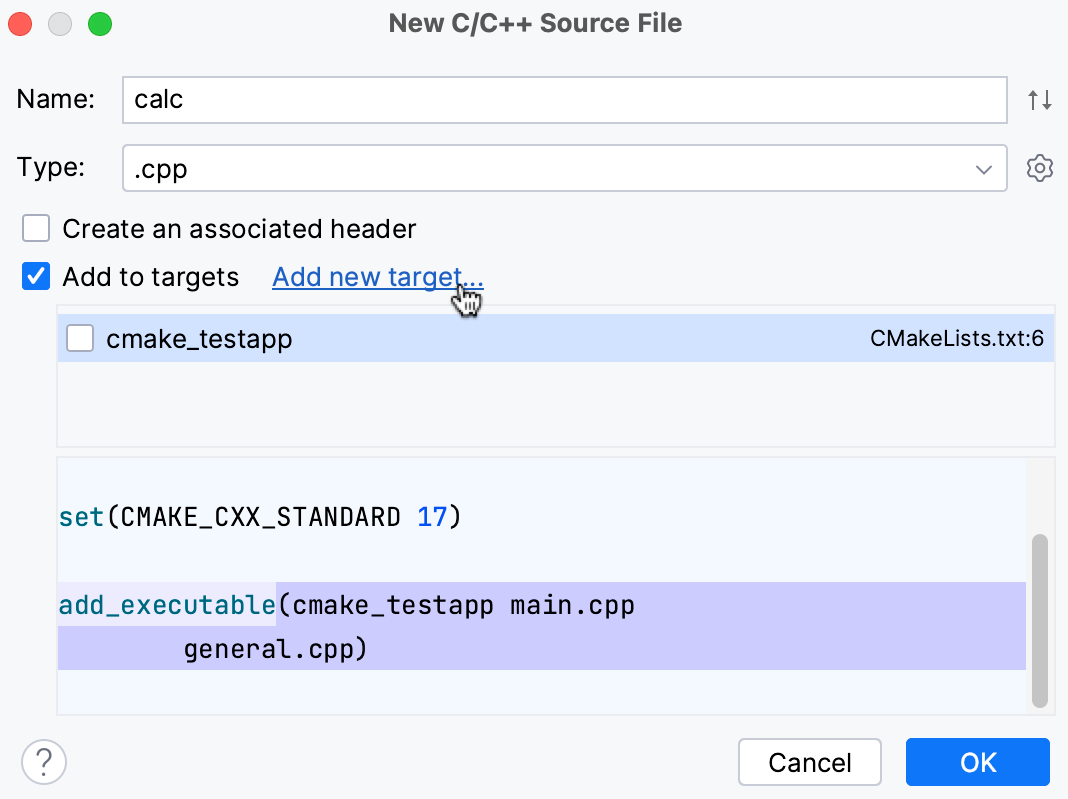Click the yellow minimize traffic light
1068x799 pixels.
point(60,23)
